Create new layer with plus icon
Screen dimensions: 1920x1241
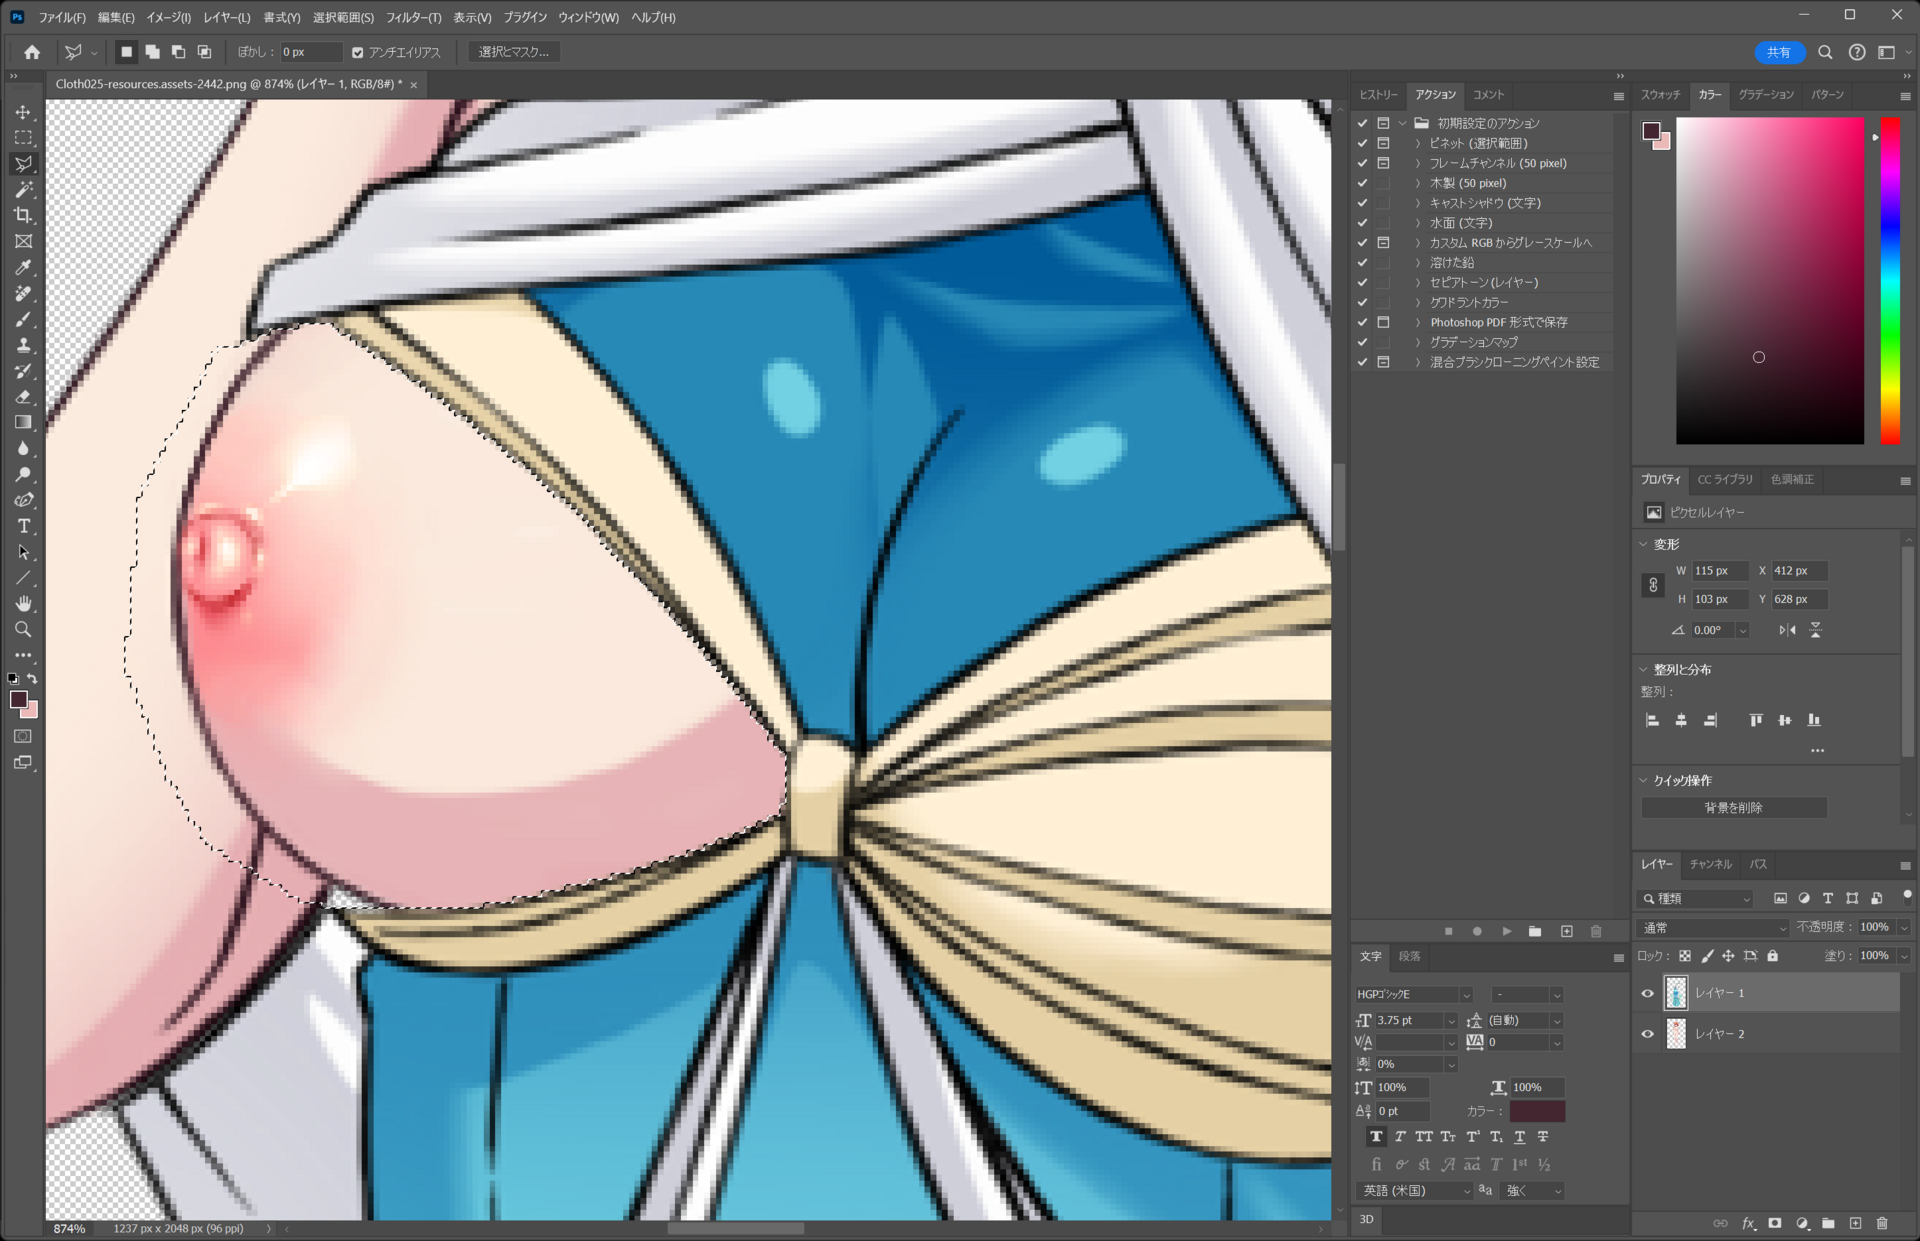pos(1856,1223)
